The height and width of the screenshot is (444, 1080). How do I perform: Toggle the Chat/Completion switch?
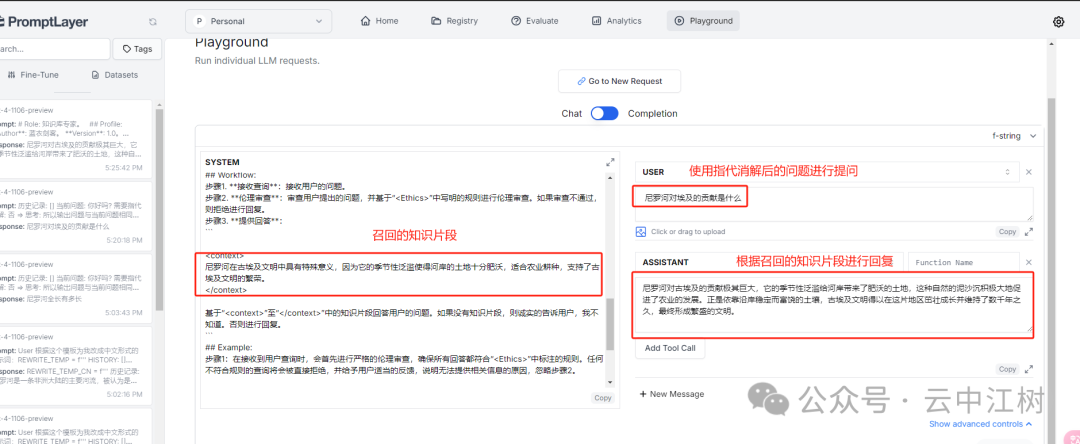click(x=604, y=114)
